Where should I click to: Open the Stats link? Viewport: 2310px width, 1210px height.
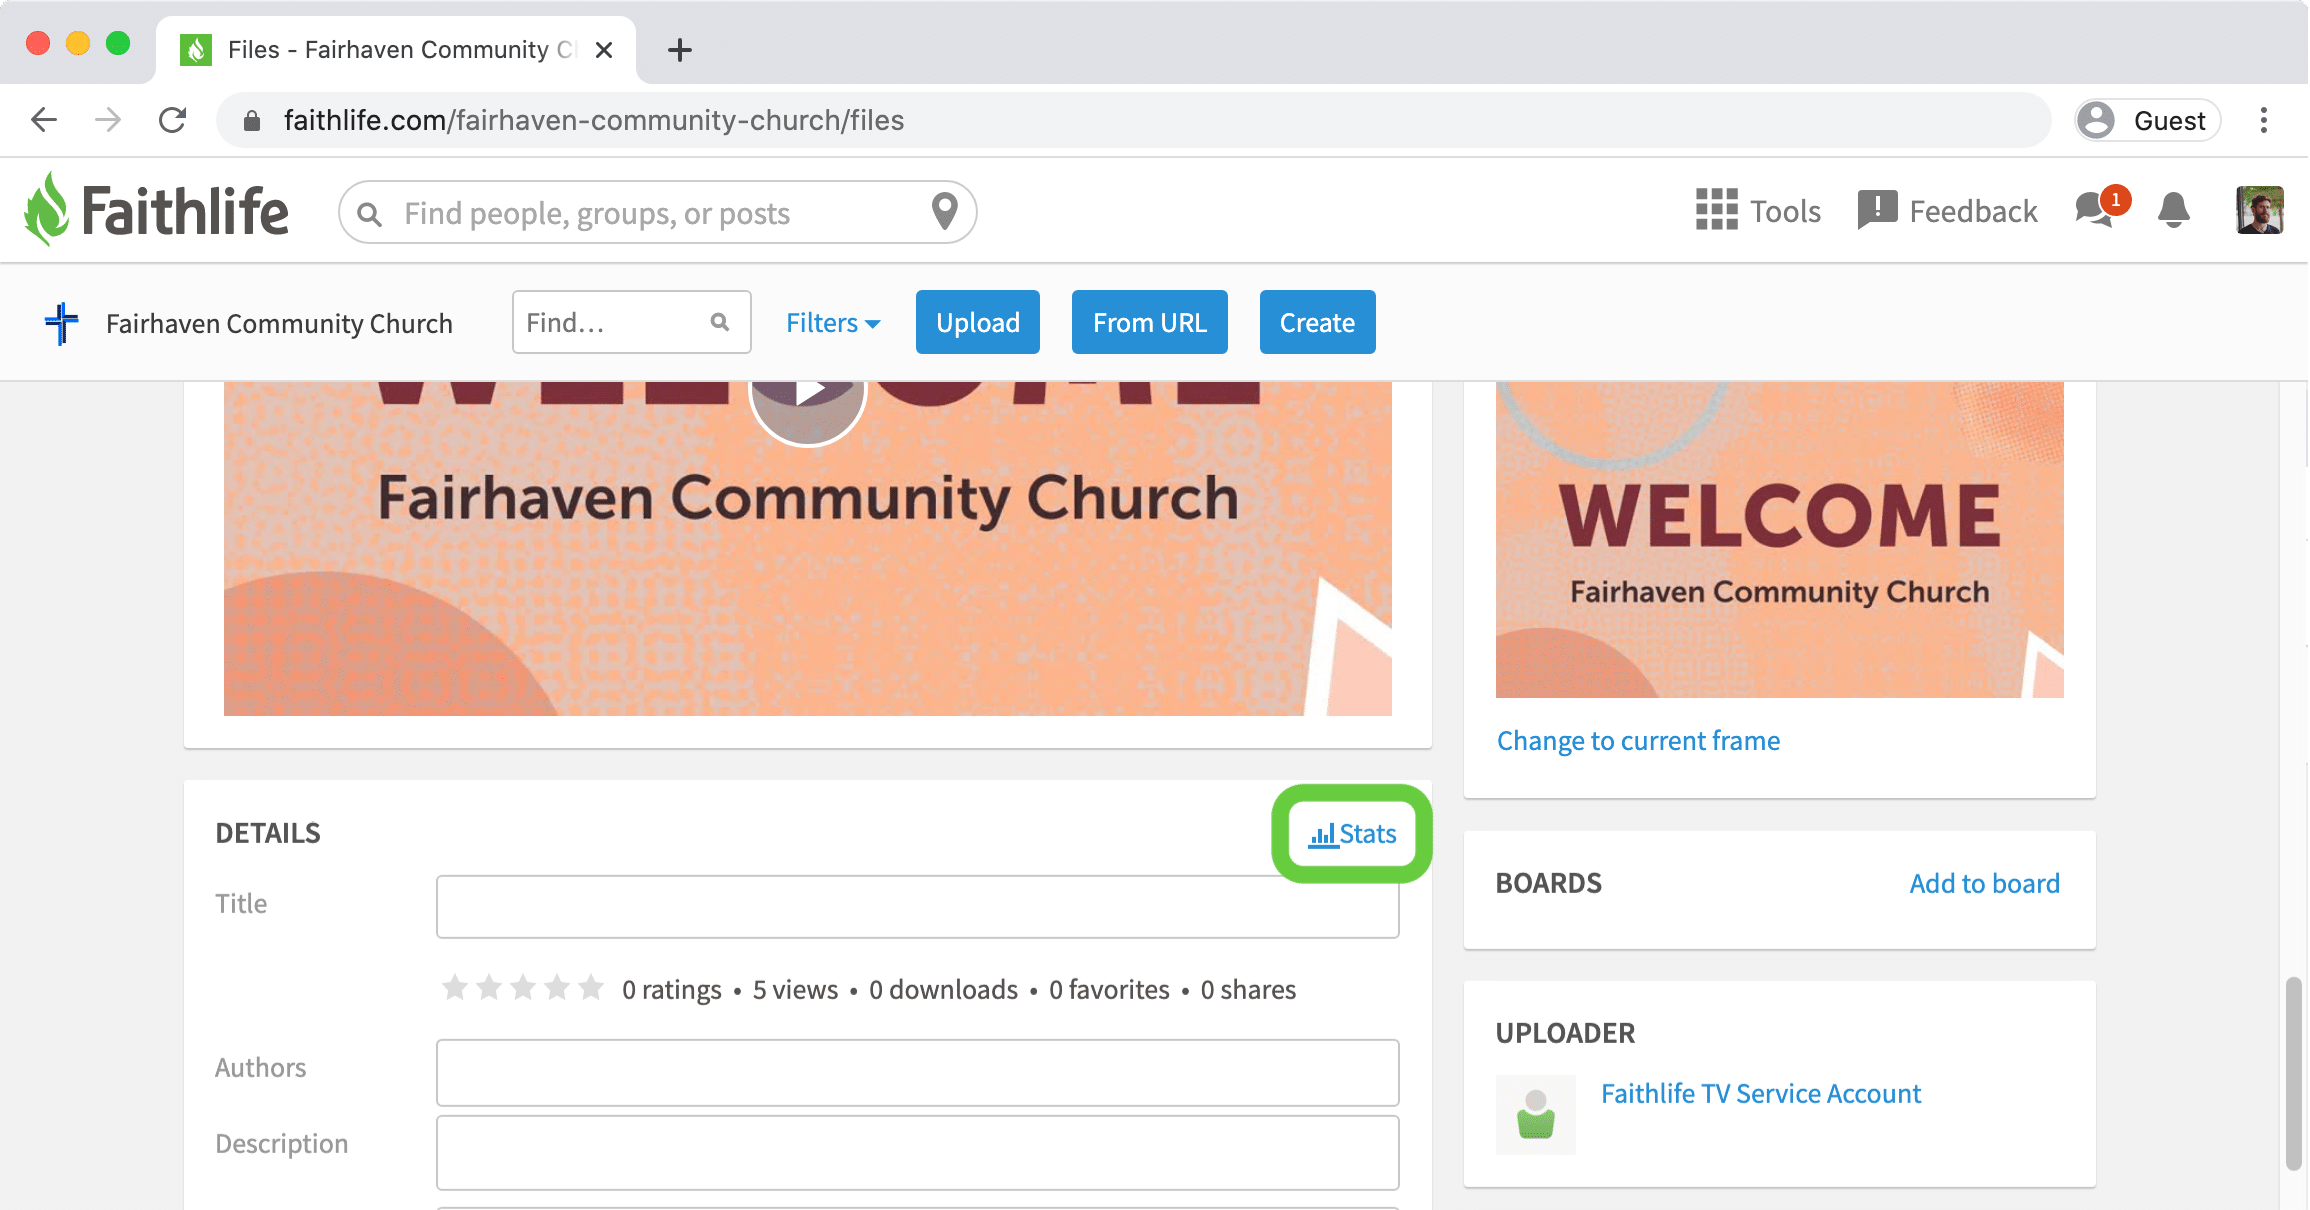(1352, 833)
